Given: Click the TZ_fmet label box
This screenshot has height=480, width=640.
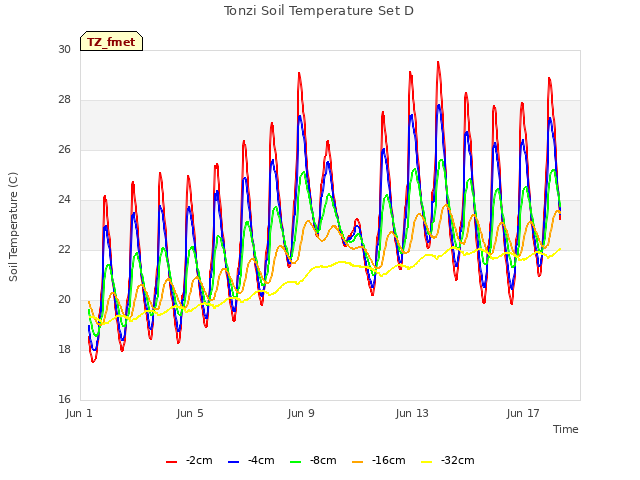Looking at the screenshot, I should coord(111,41).
